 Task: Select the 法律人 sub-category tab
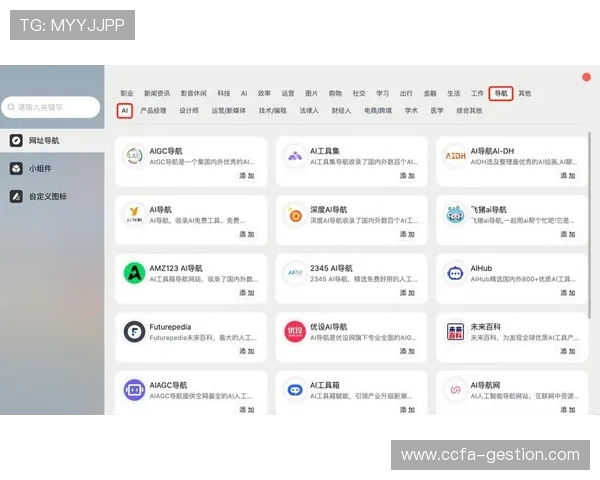pyautogui.click(x=309, y=111)
